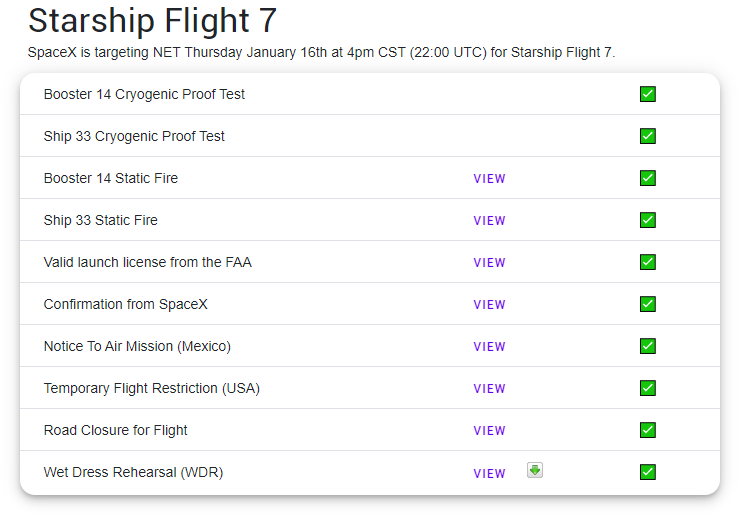View the Temporary Flight Restriction (USA)
742x525 pixels.
(489, 389)
